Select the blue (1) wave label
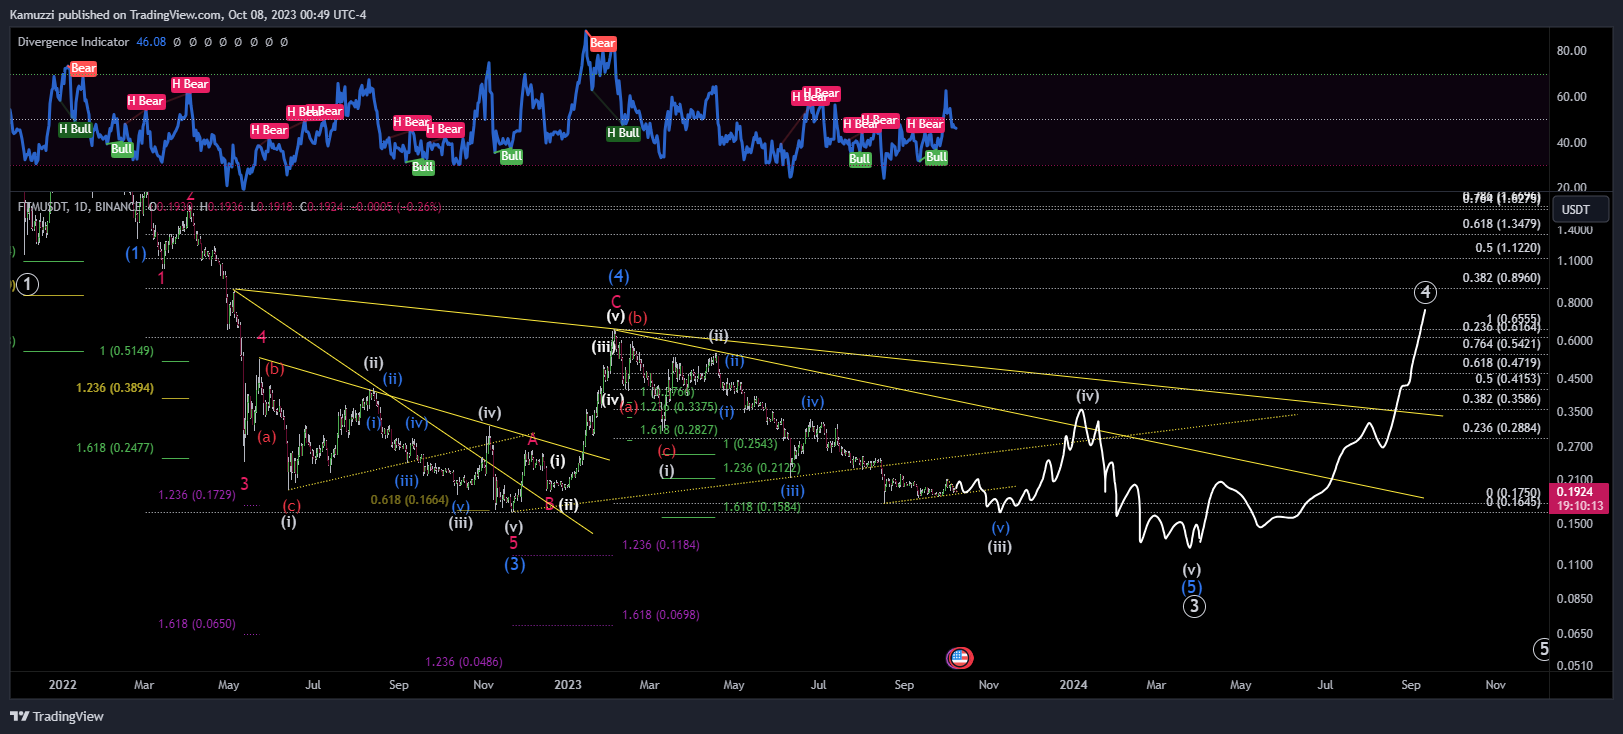The width and height of the screenshot is (1623, 734). pos(136,253)
